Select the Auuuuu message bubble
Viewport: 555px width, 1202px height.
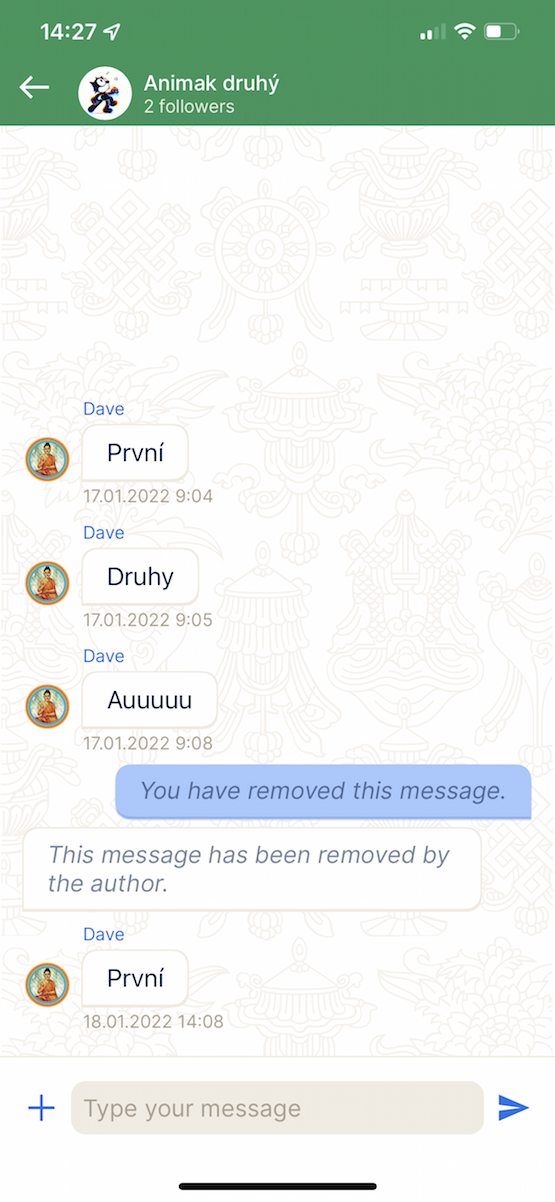(150, 701)
